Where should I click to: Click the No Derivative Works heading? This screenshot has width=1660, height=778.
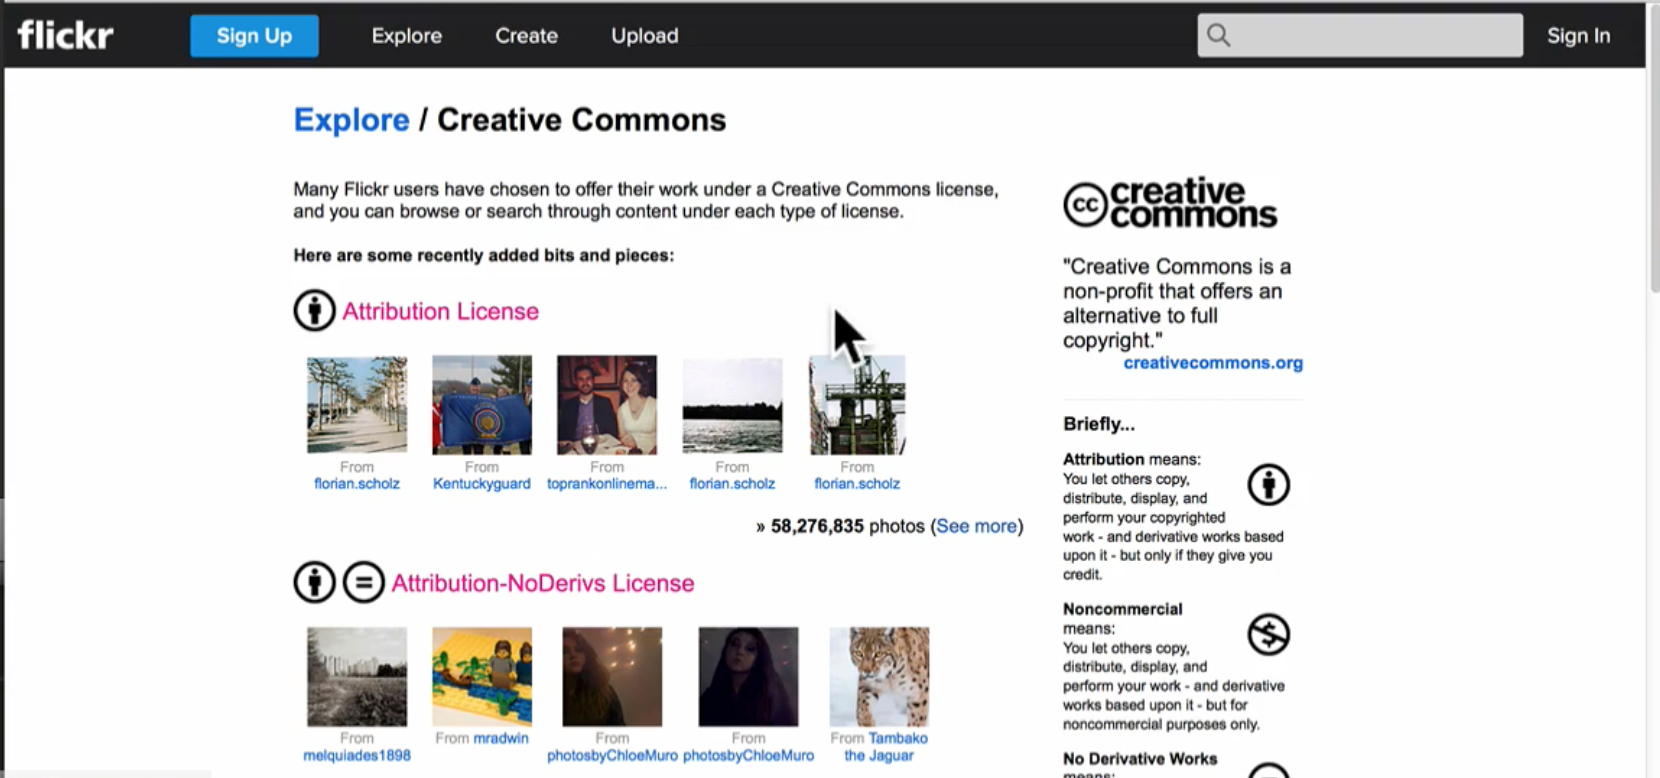[x=1140, y=759]
